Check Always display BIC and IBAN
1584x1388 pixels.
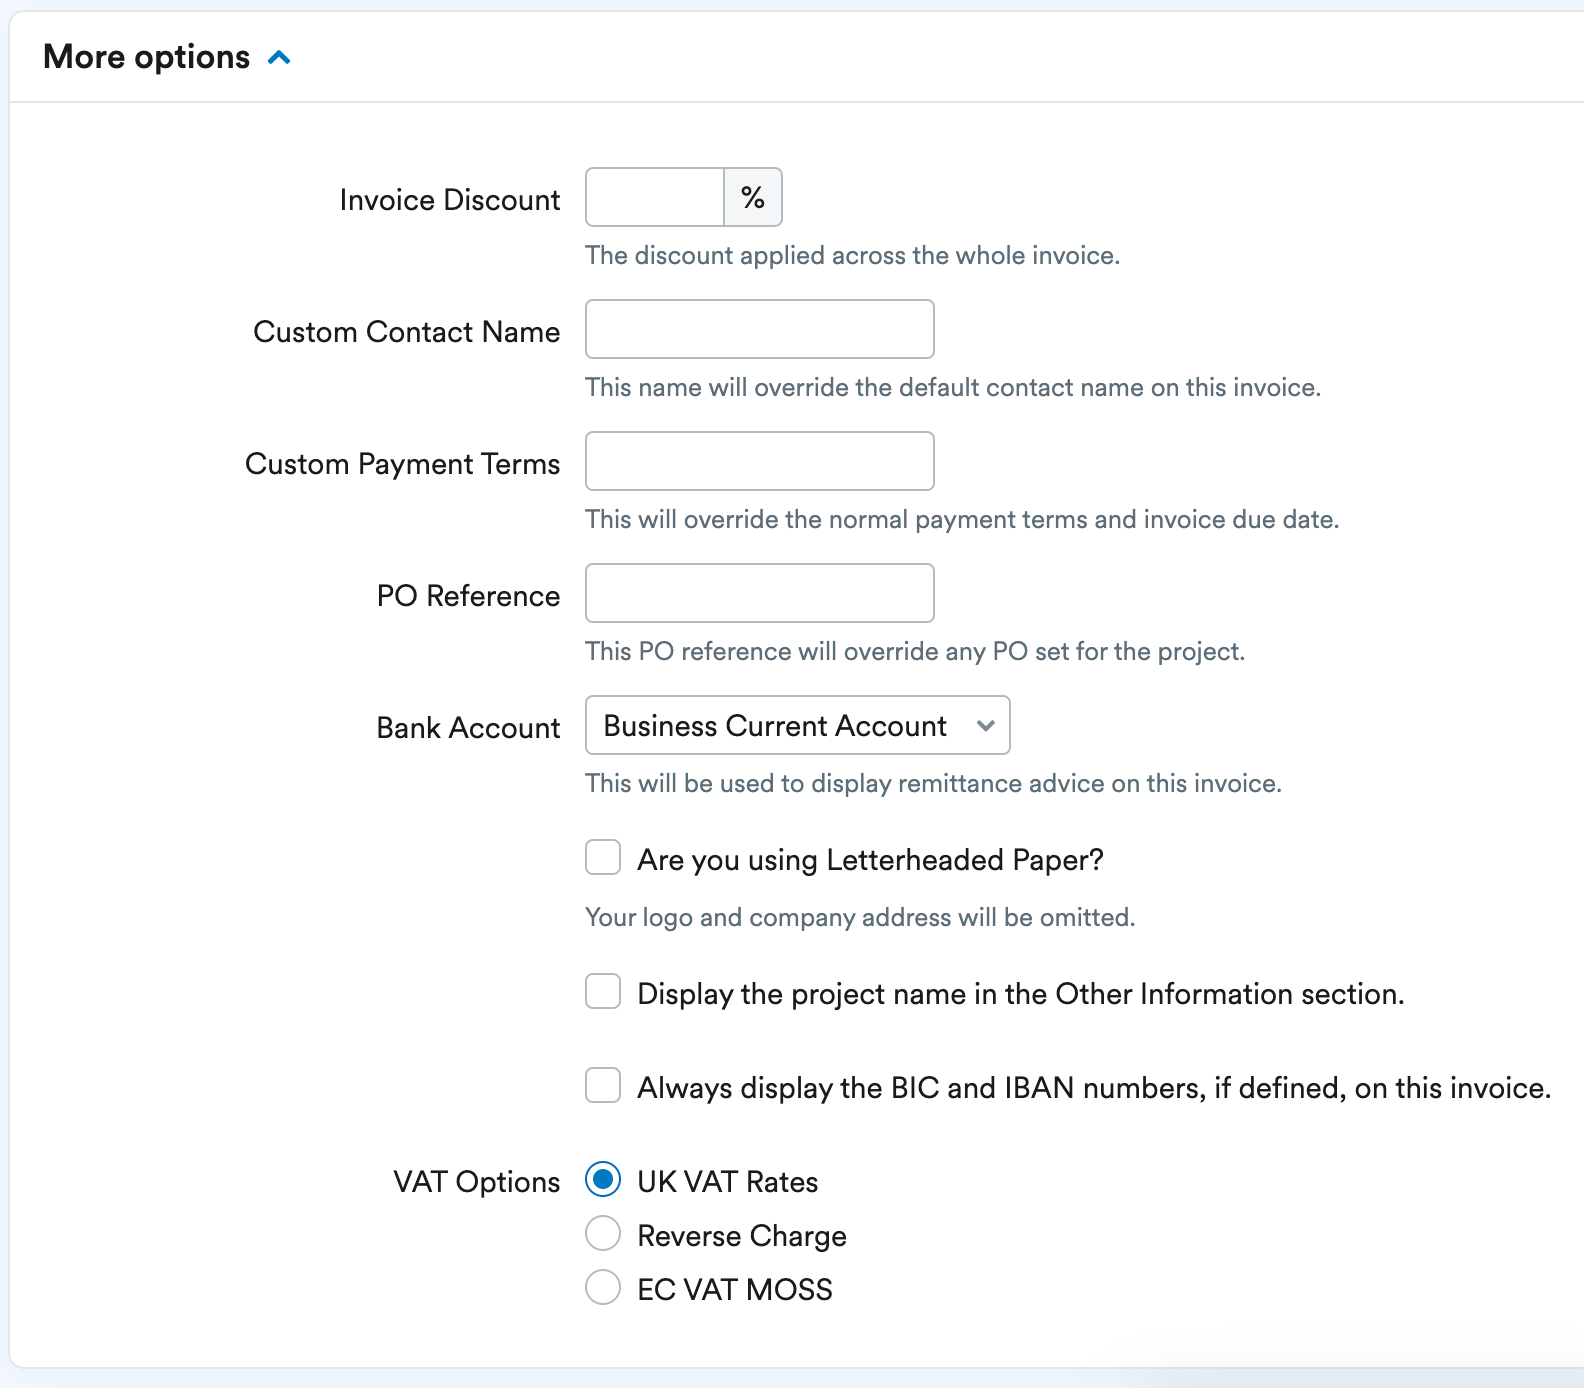(603, 1086)
